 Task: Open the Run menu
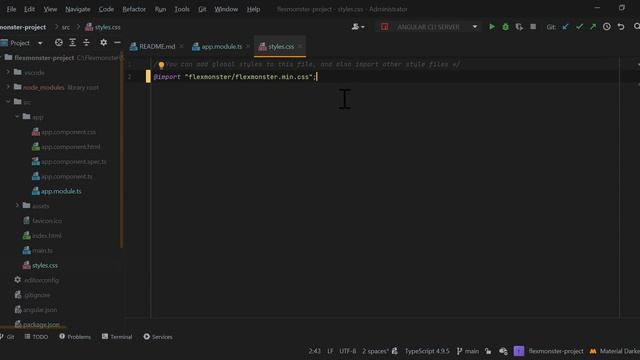pyautogui.click(x=160, y=9)
